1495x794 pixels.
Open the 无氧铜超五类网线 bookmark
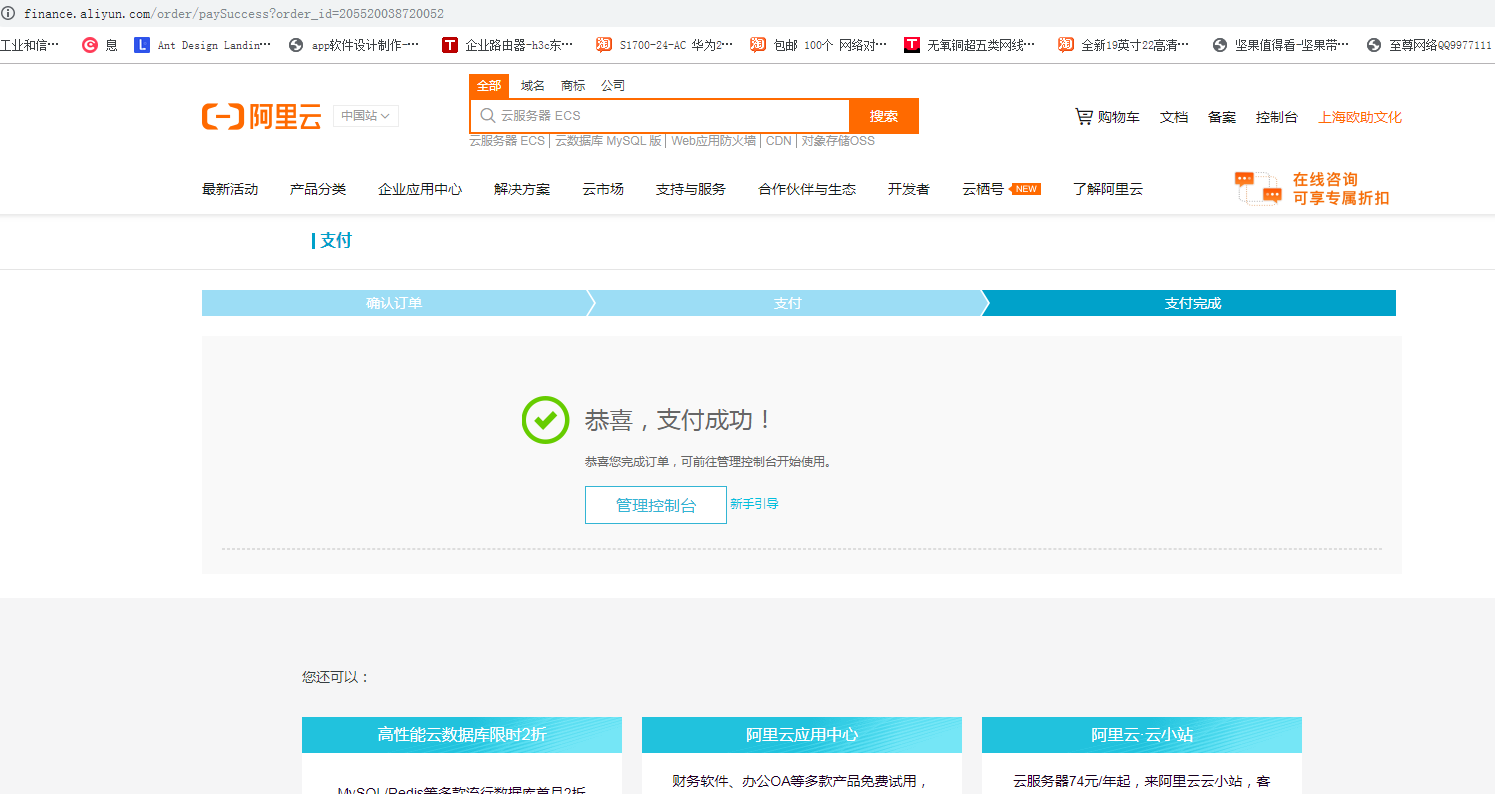970,45
